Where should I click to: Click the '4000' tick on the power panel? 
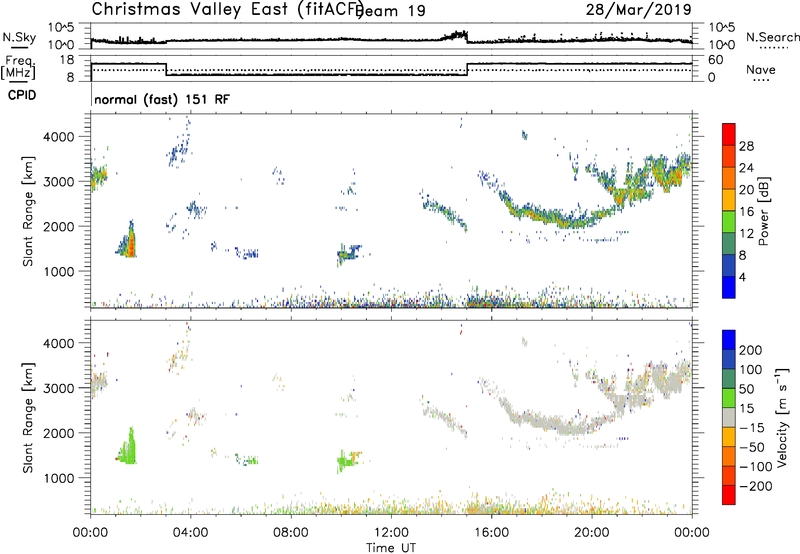pyautogui.click(x=58, y=136)
